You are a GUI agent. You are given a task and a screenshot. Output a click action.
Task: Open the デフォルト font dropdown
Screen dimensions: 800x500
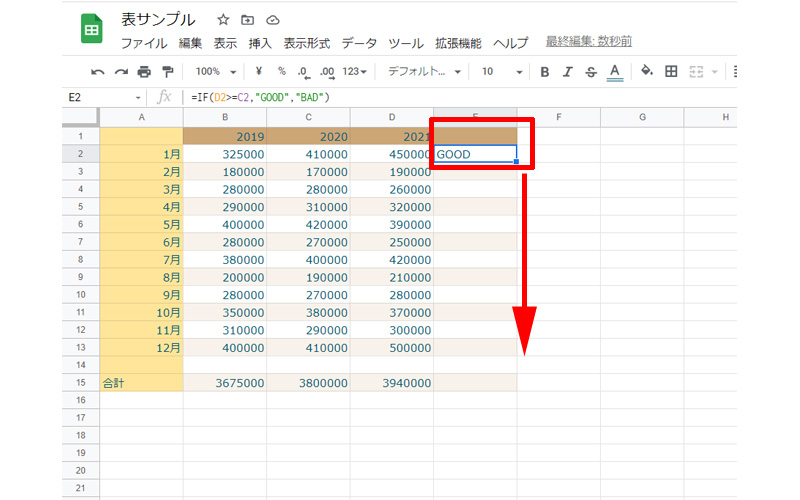pyautogui.click(x=424, y=71)
